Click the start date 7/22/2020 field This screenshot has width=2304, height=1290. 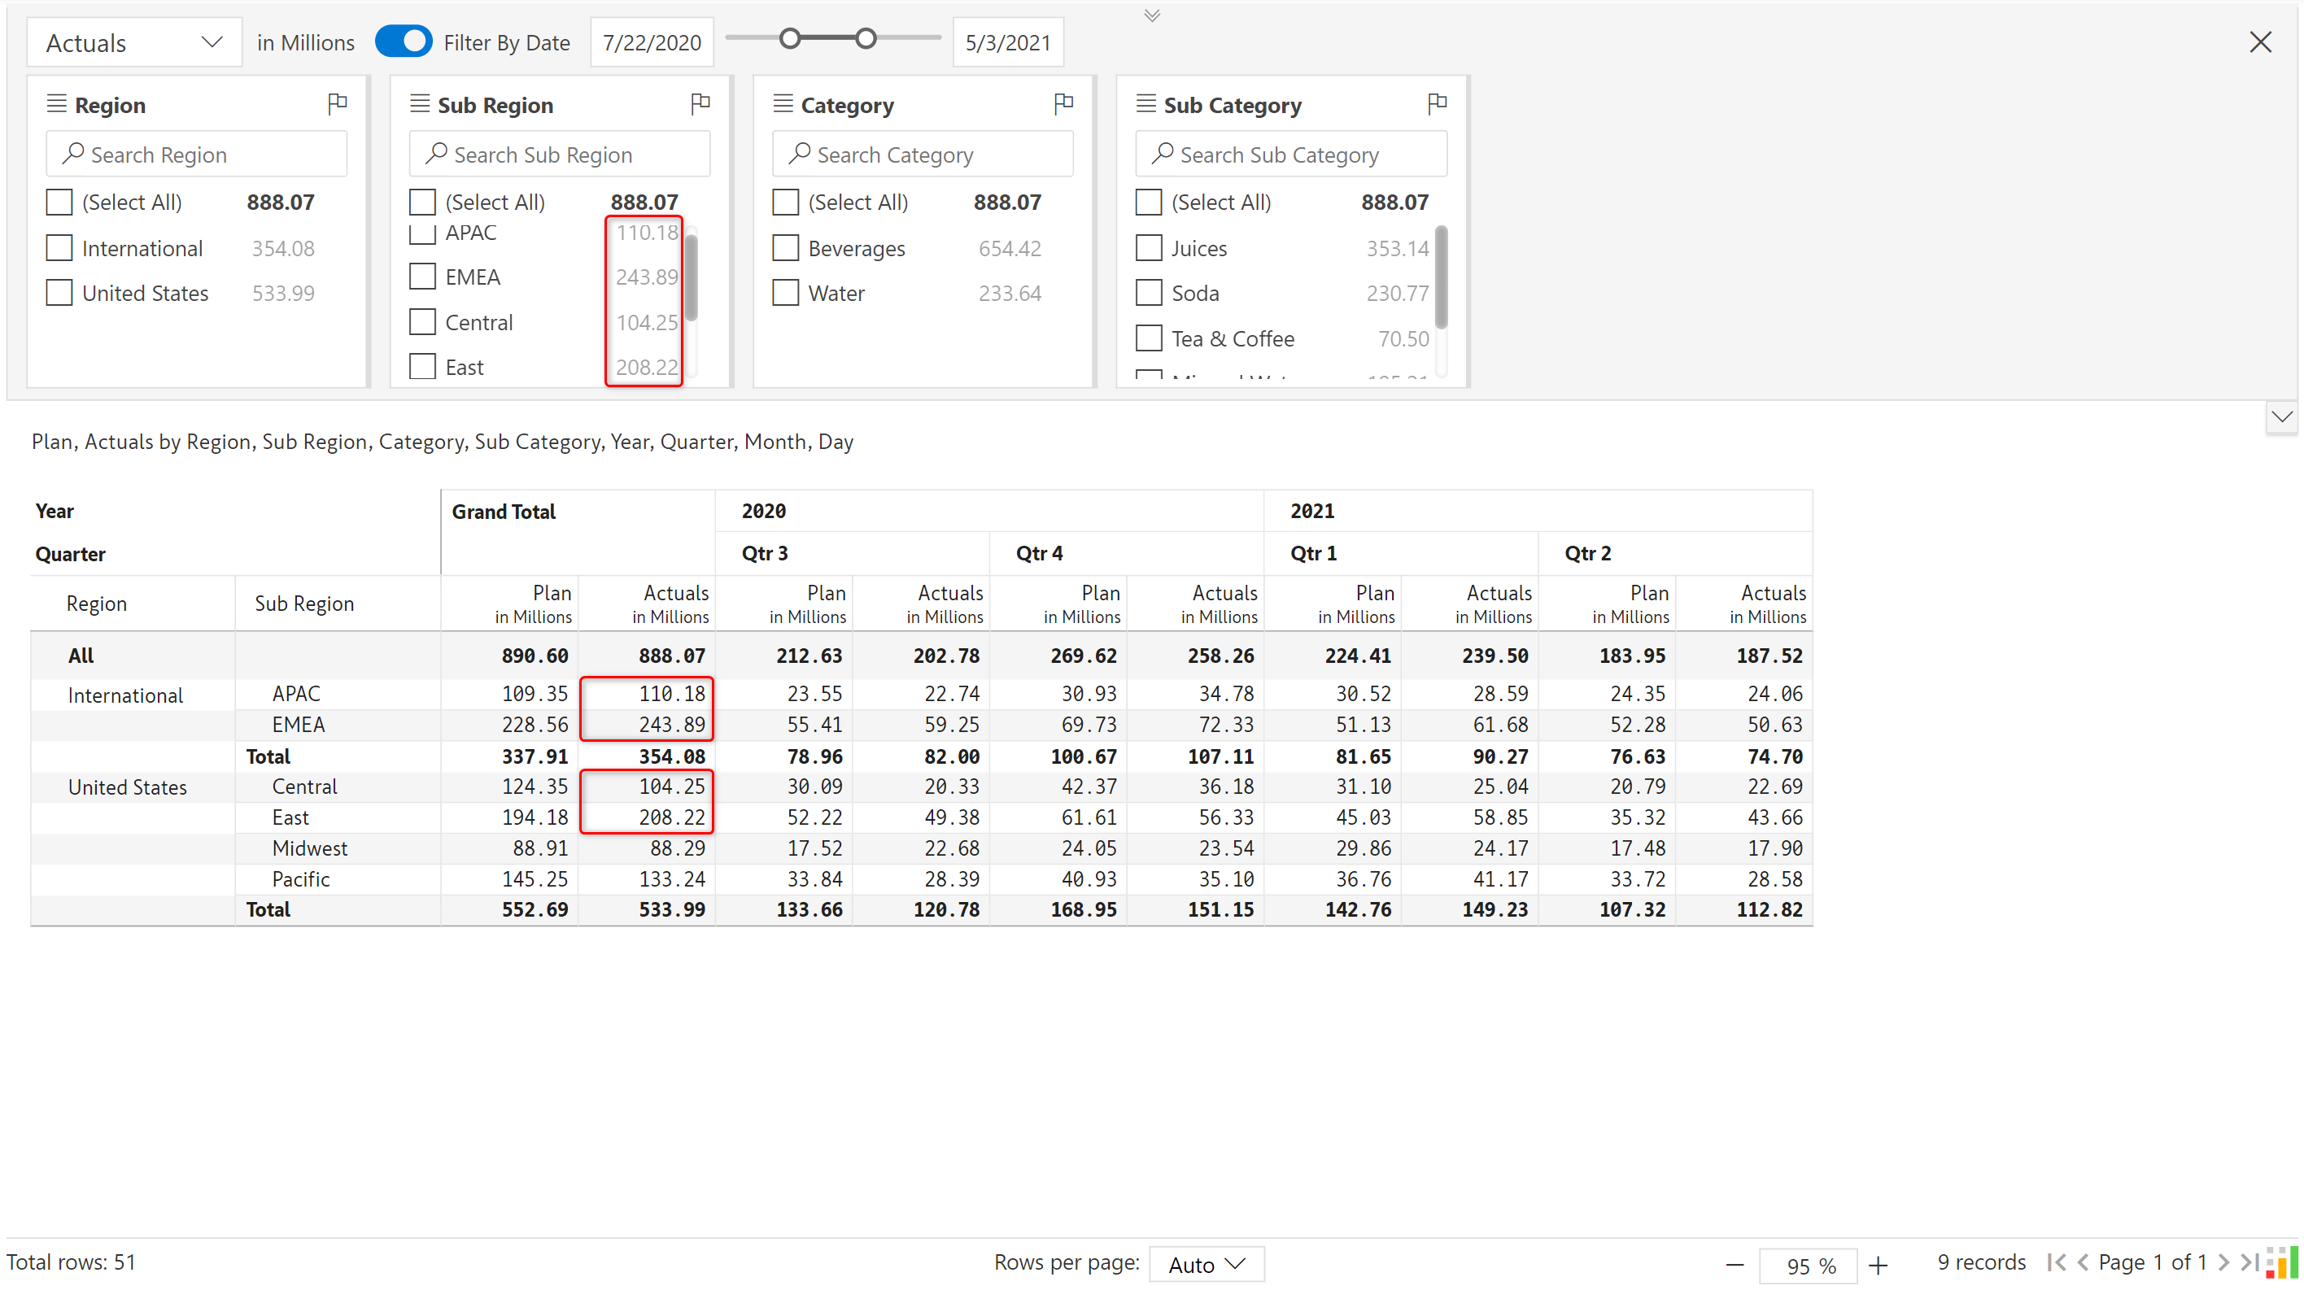coord(652,43)
